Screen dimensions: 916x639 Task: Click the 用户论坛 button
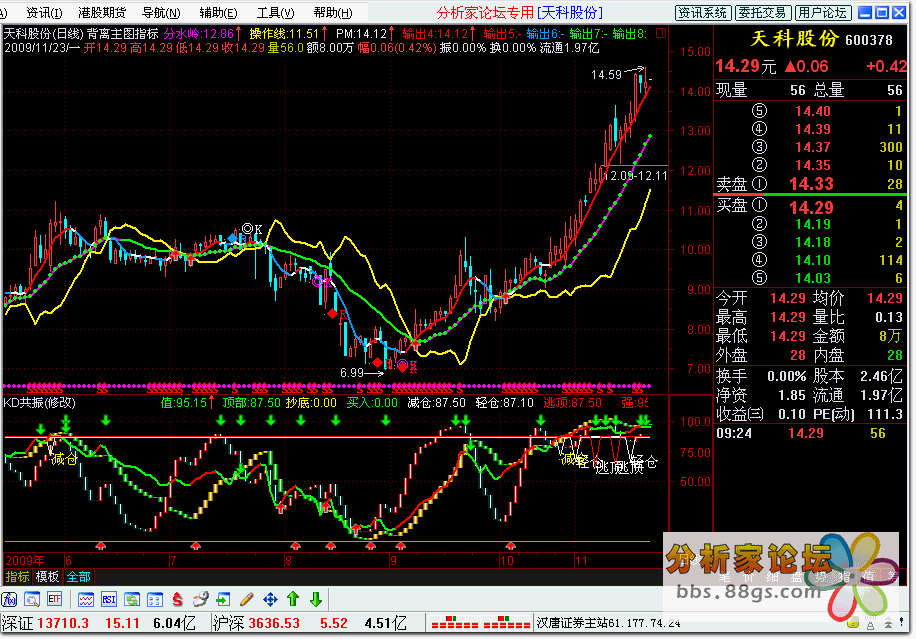[x=823, y=13]
